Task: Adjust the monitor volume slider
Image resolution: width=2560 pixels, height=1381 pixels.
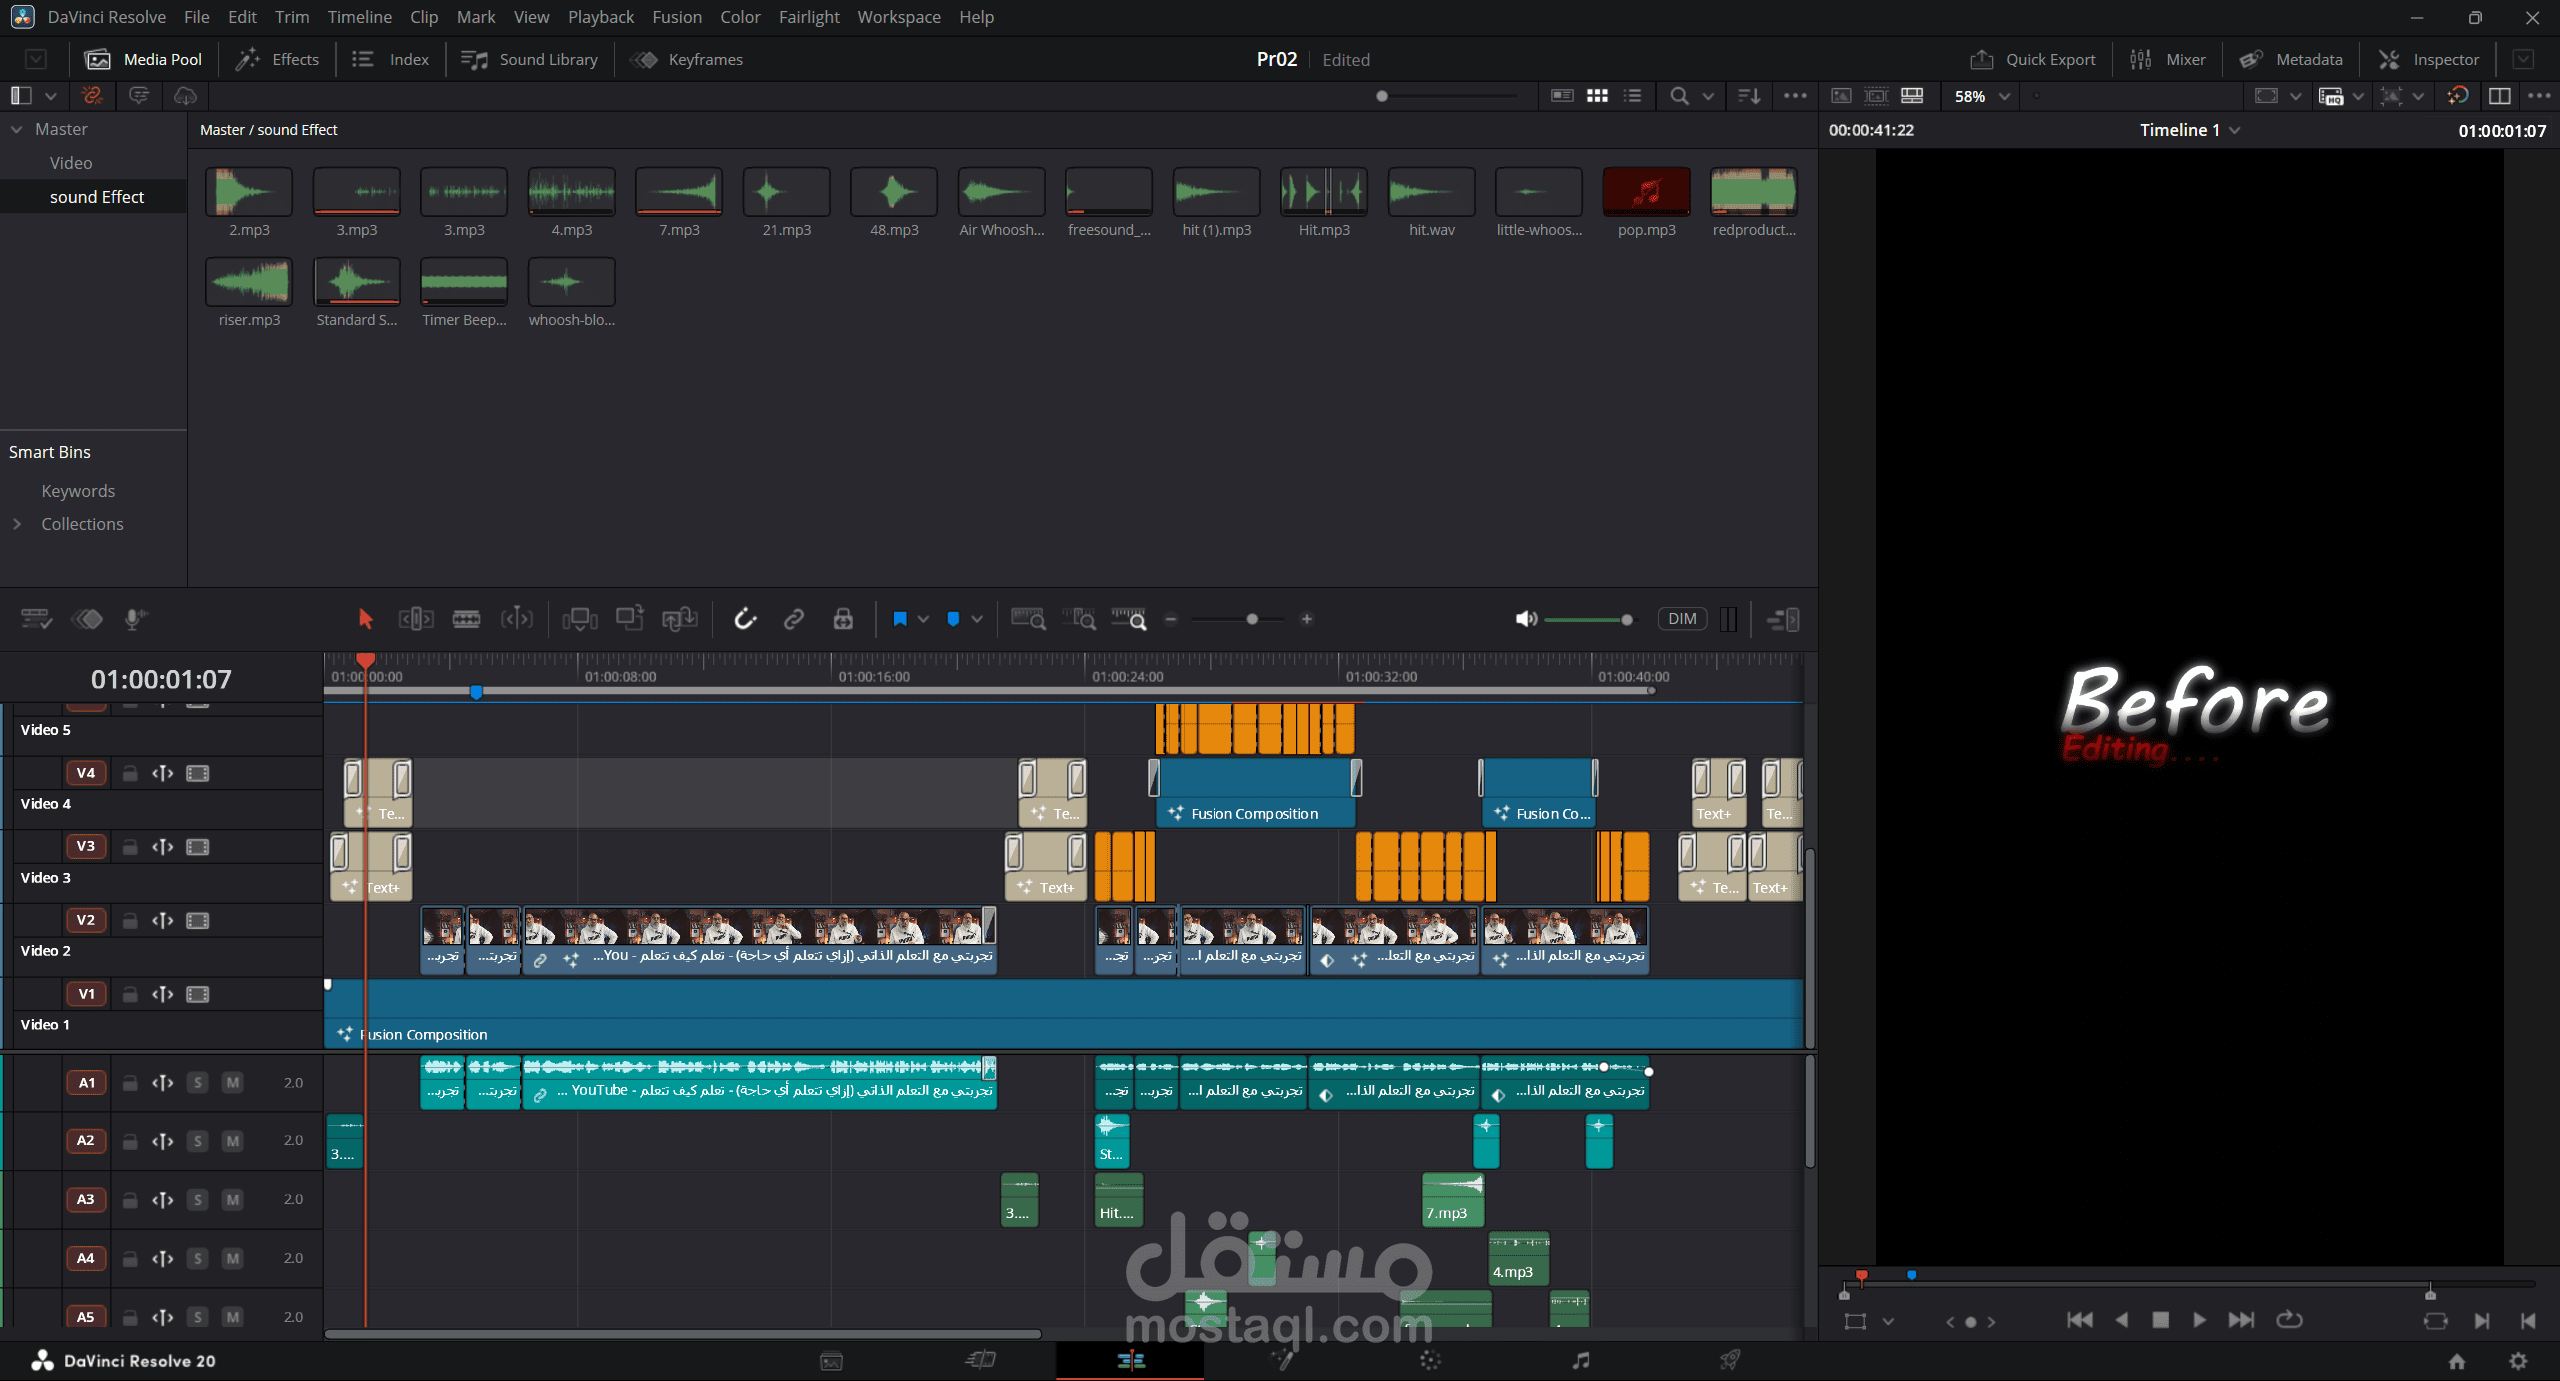Action: tap(1588, 620)
